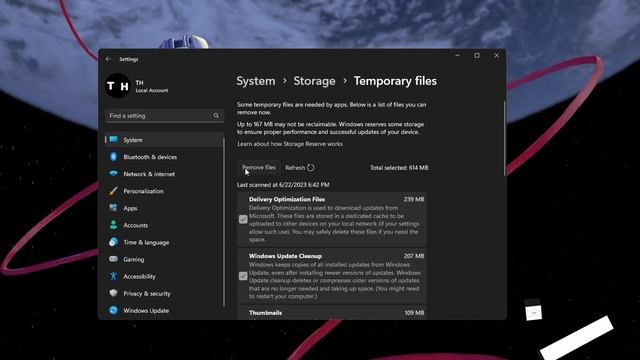Image resolution: width=640 pixels, height=360 pixels.
Task: Navigate to System in breadcrumb
Action: coord(256,81)
